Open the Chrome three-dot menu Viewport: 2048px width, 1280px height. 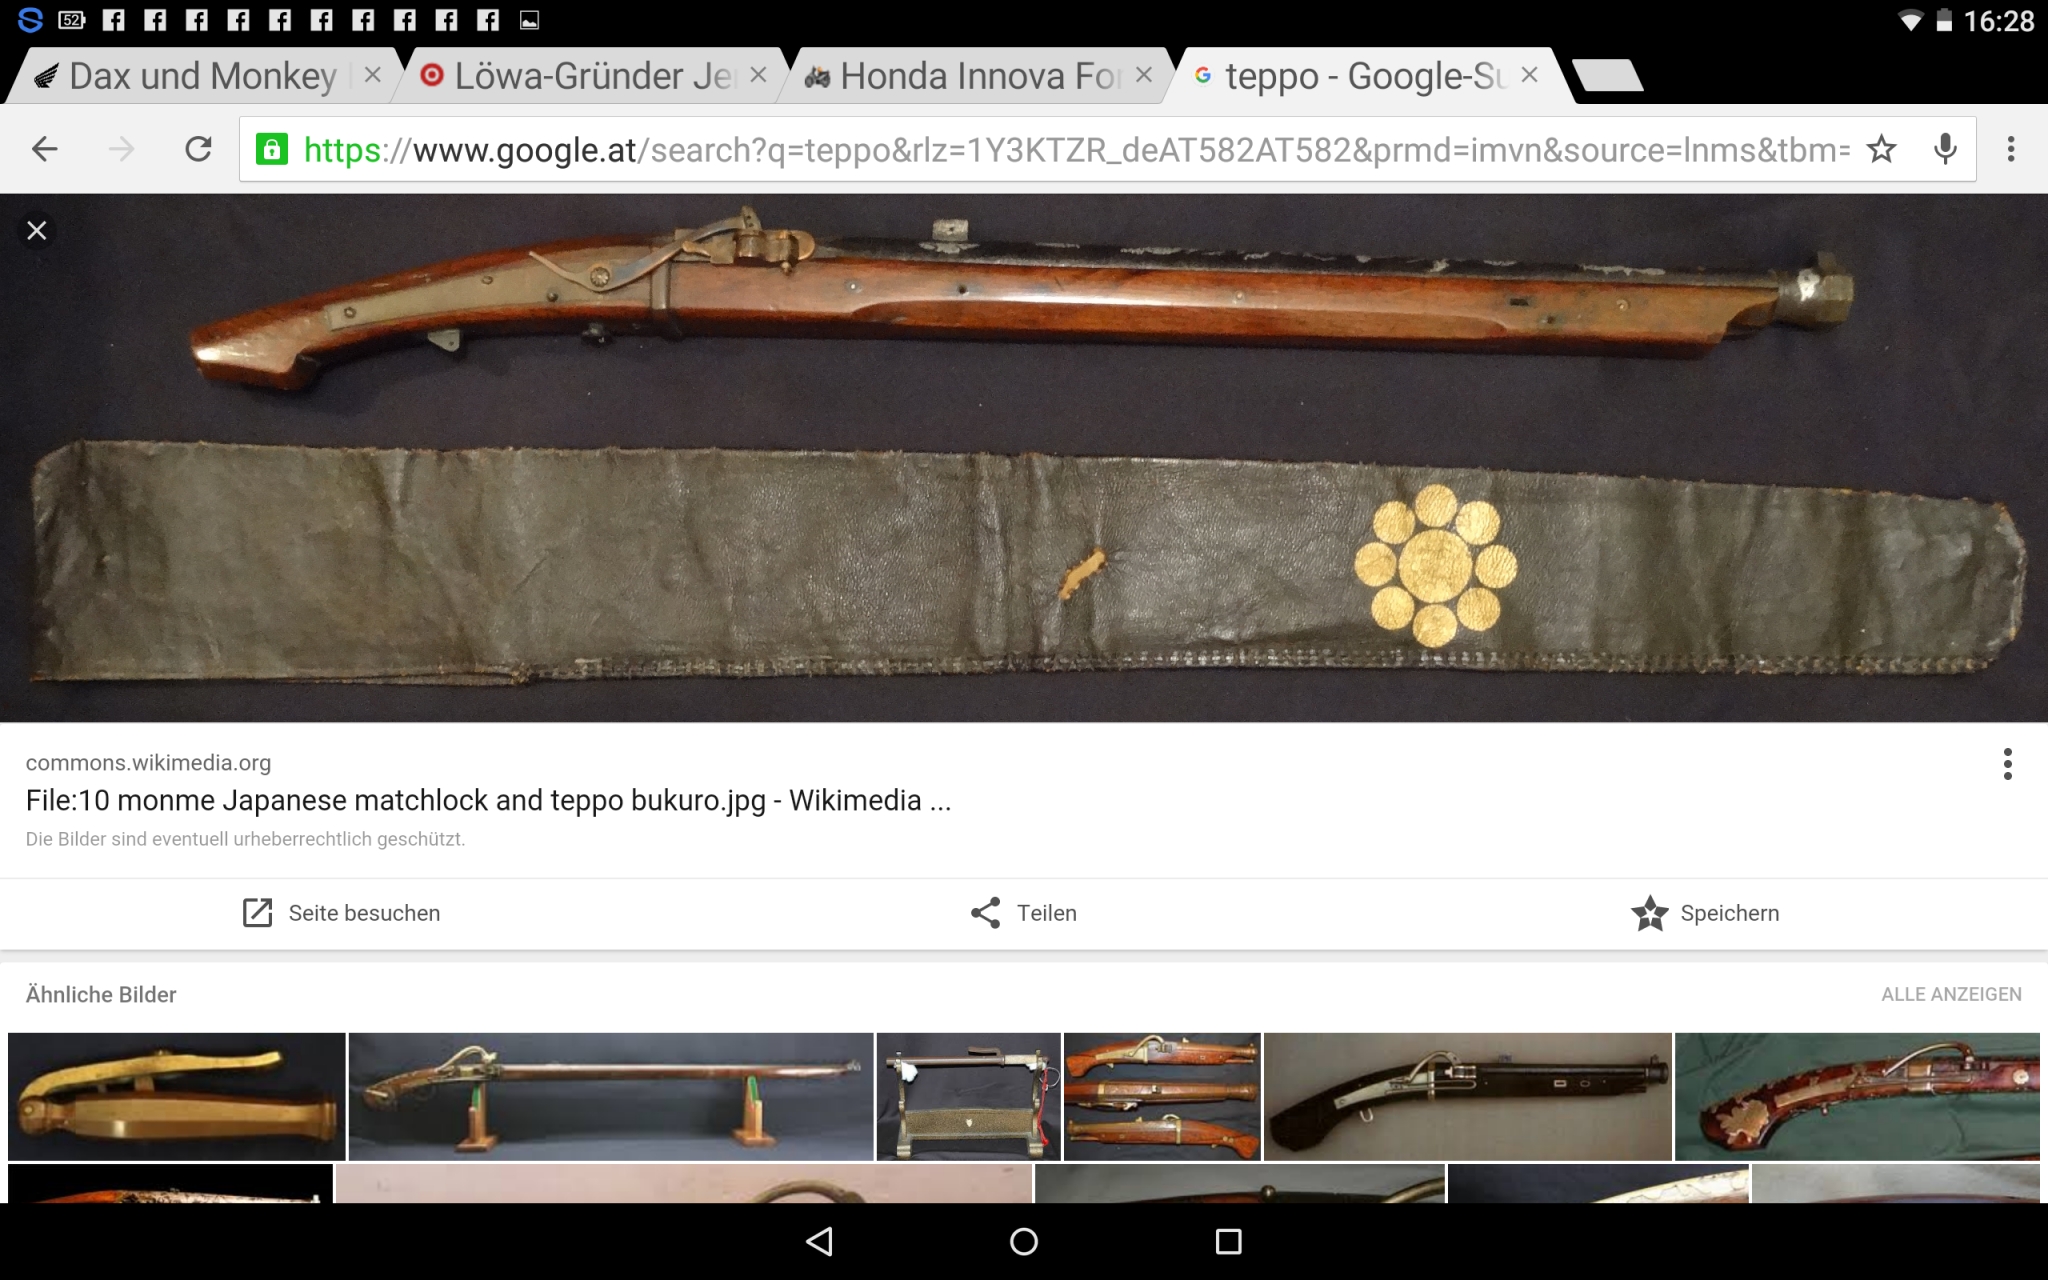tap(2011, 150)
